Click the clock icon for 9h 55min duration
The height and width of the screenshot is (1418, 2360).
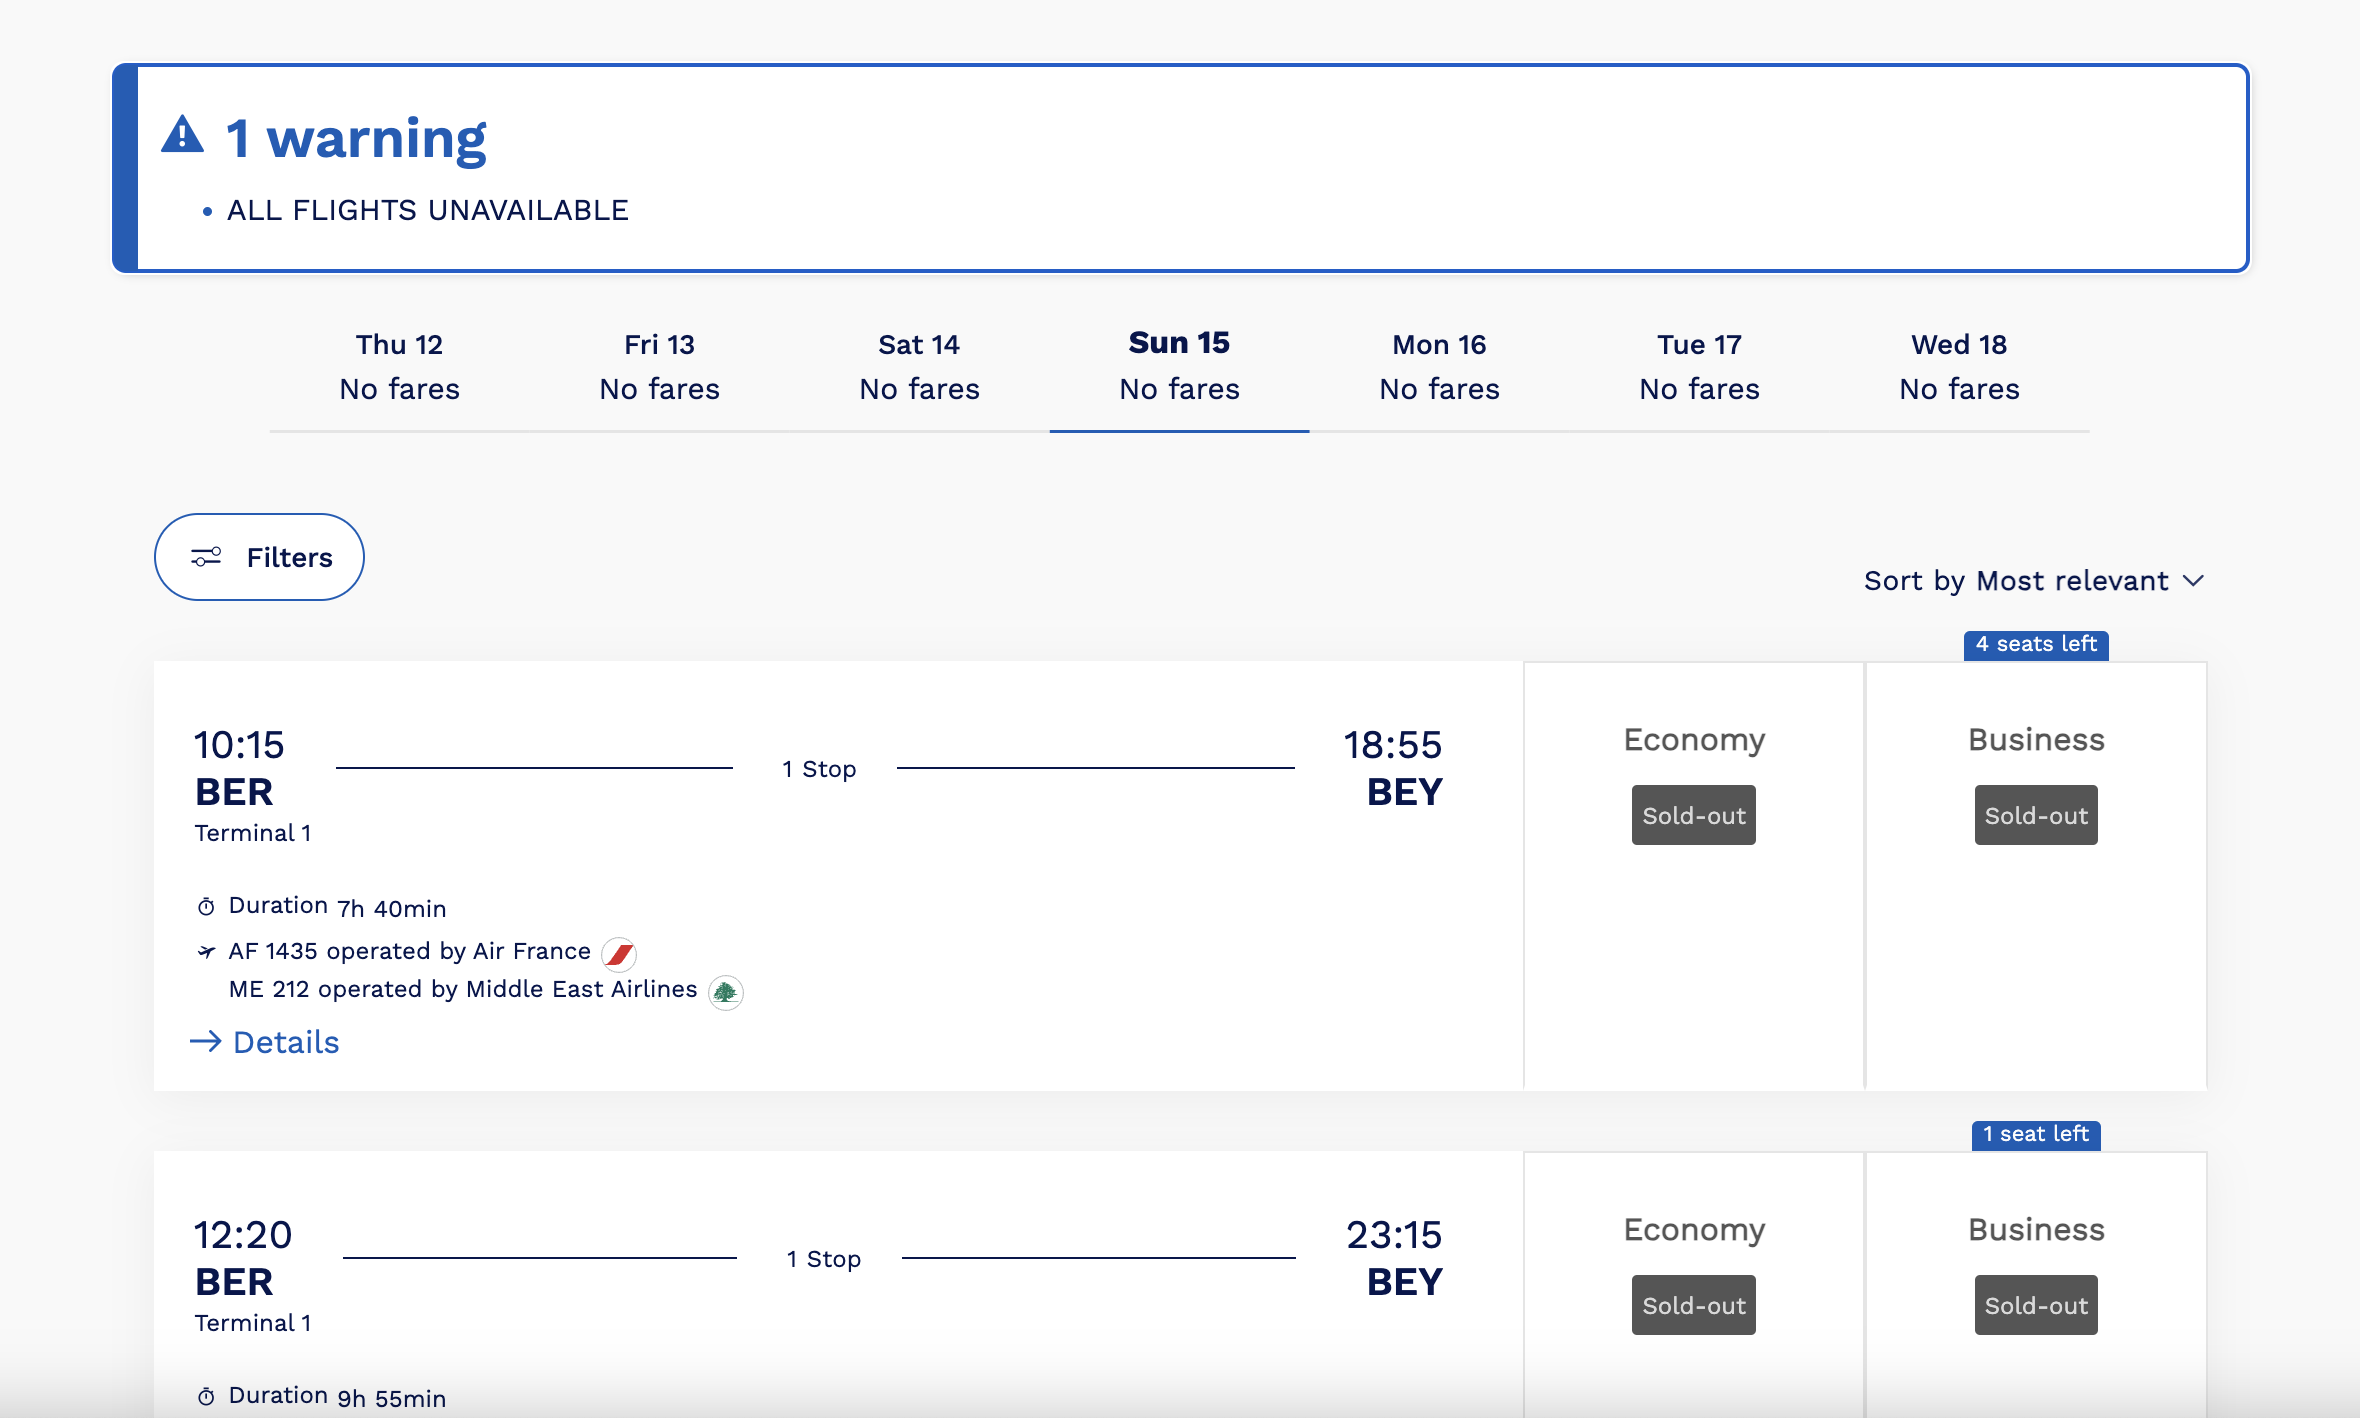(x=206, y=1397)
